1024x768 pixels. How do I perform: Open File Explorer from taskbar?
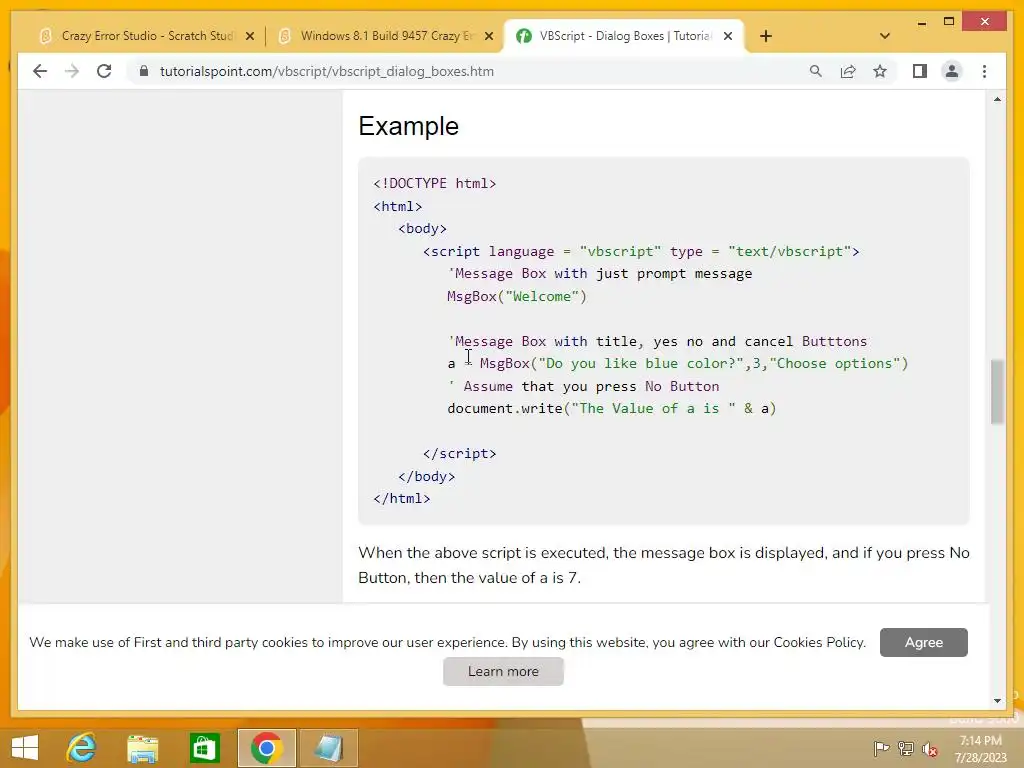point(142,748)
